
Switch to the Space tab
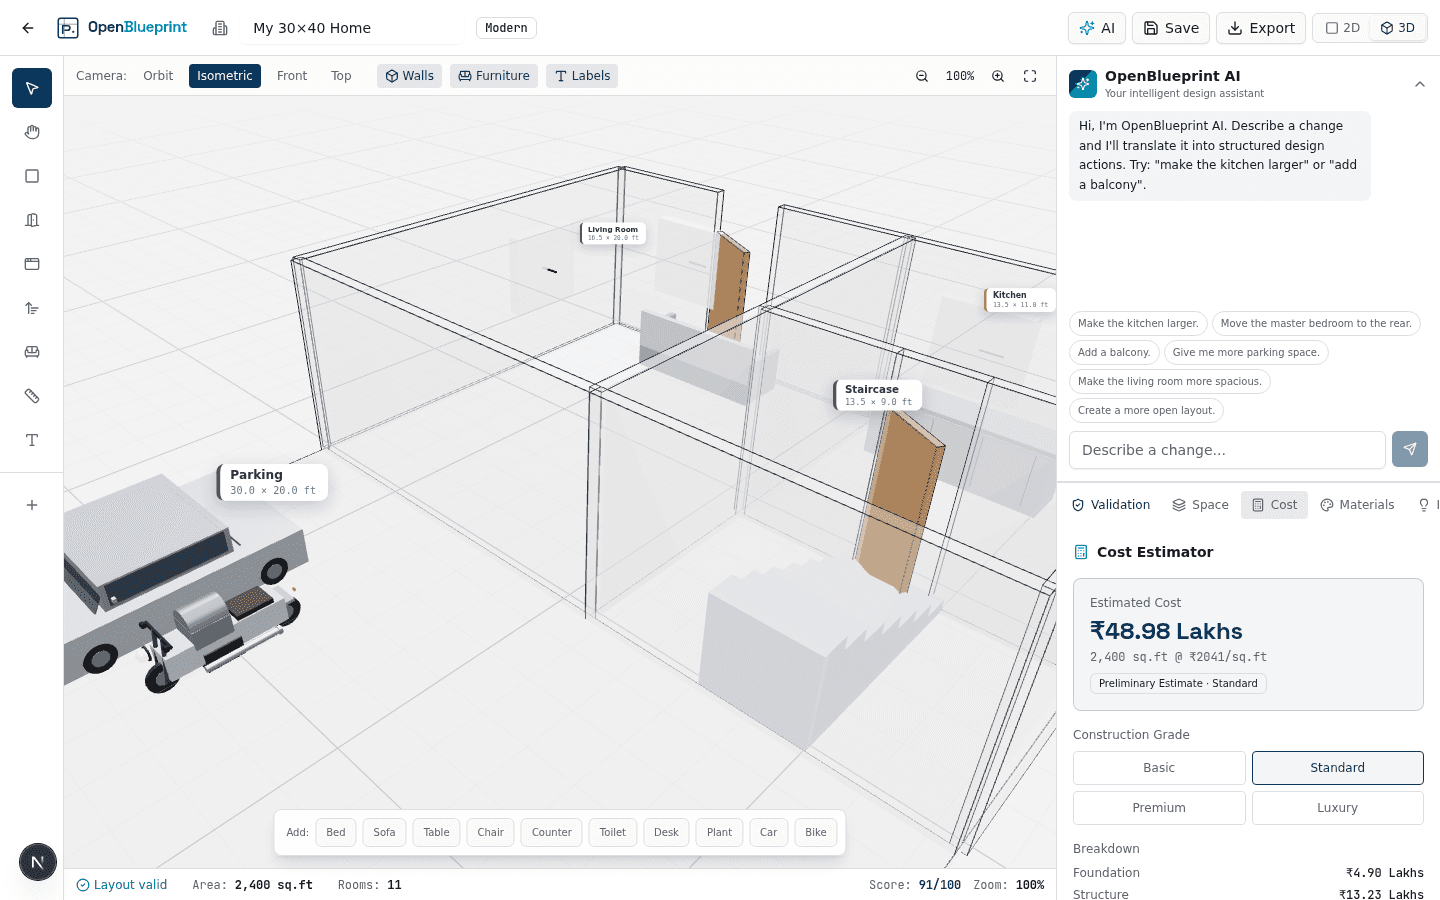click(1200, 505)
